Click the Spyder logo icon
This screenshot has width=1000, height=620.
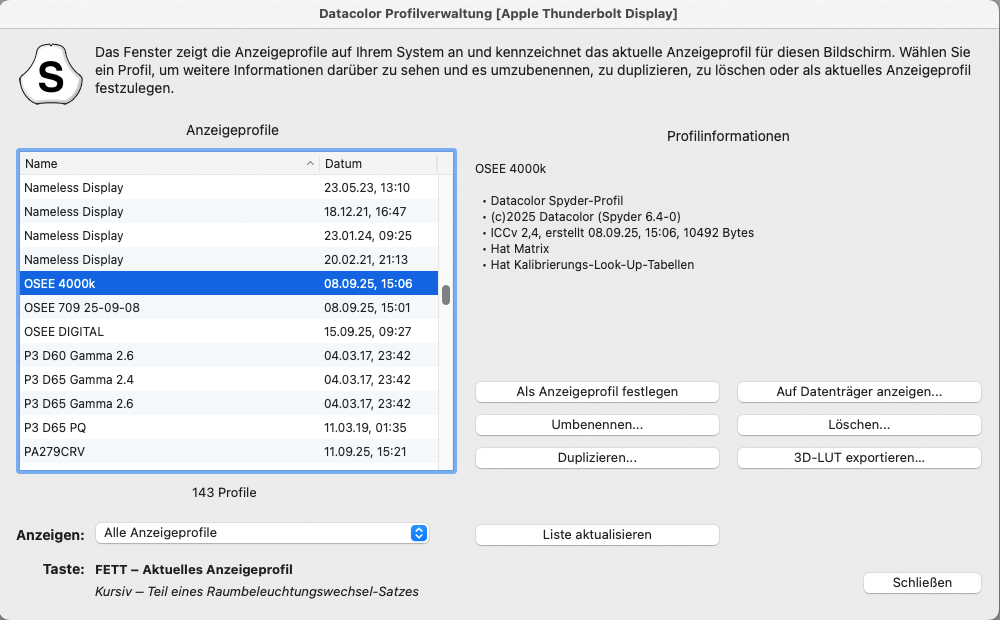point(50,74)
